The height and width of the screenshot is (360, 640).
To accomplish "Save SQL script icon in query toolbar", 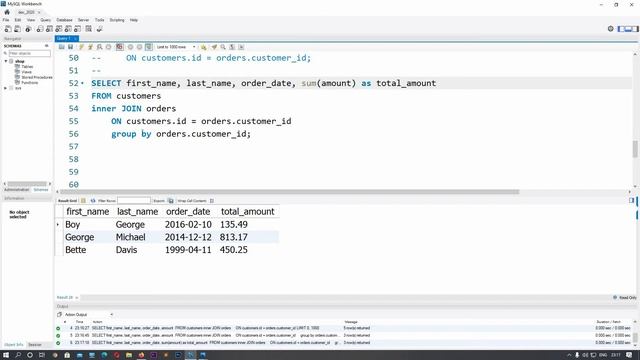I will click(x=70, y=47).
